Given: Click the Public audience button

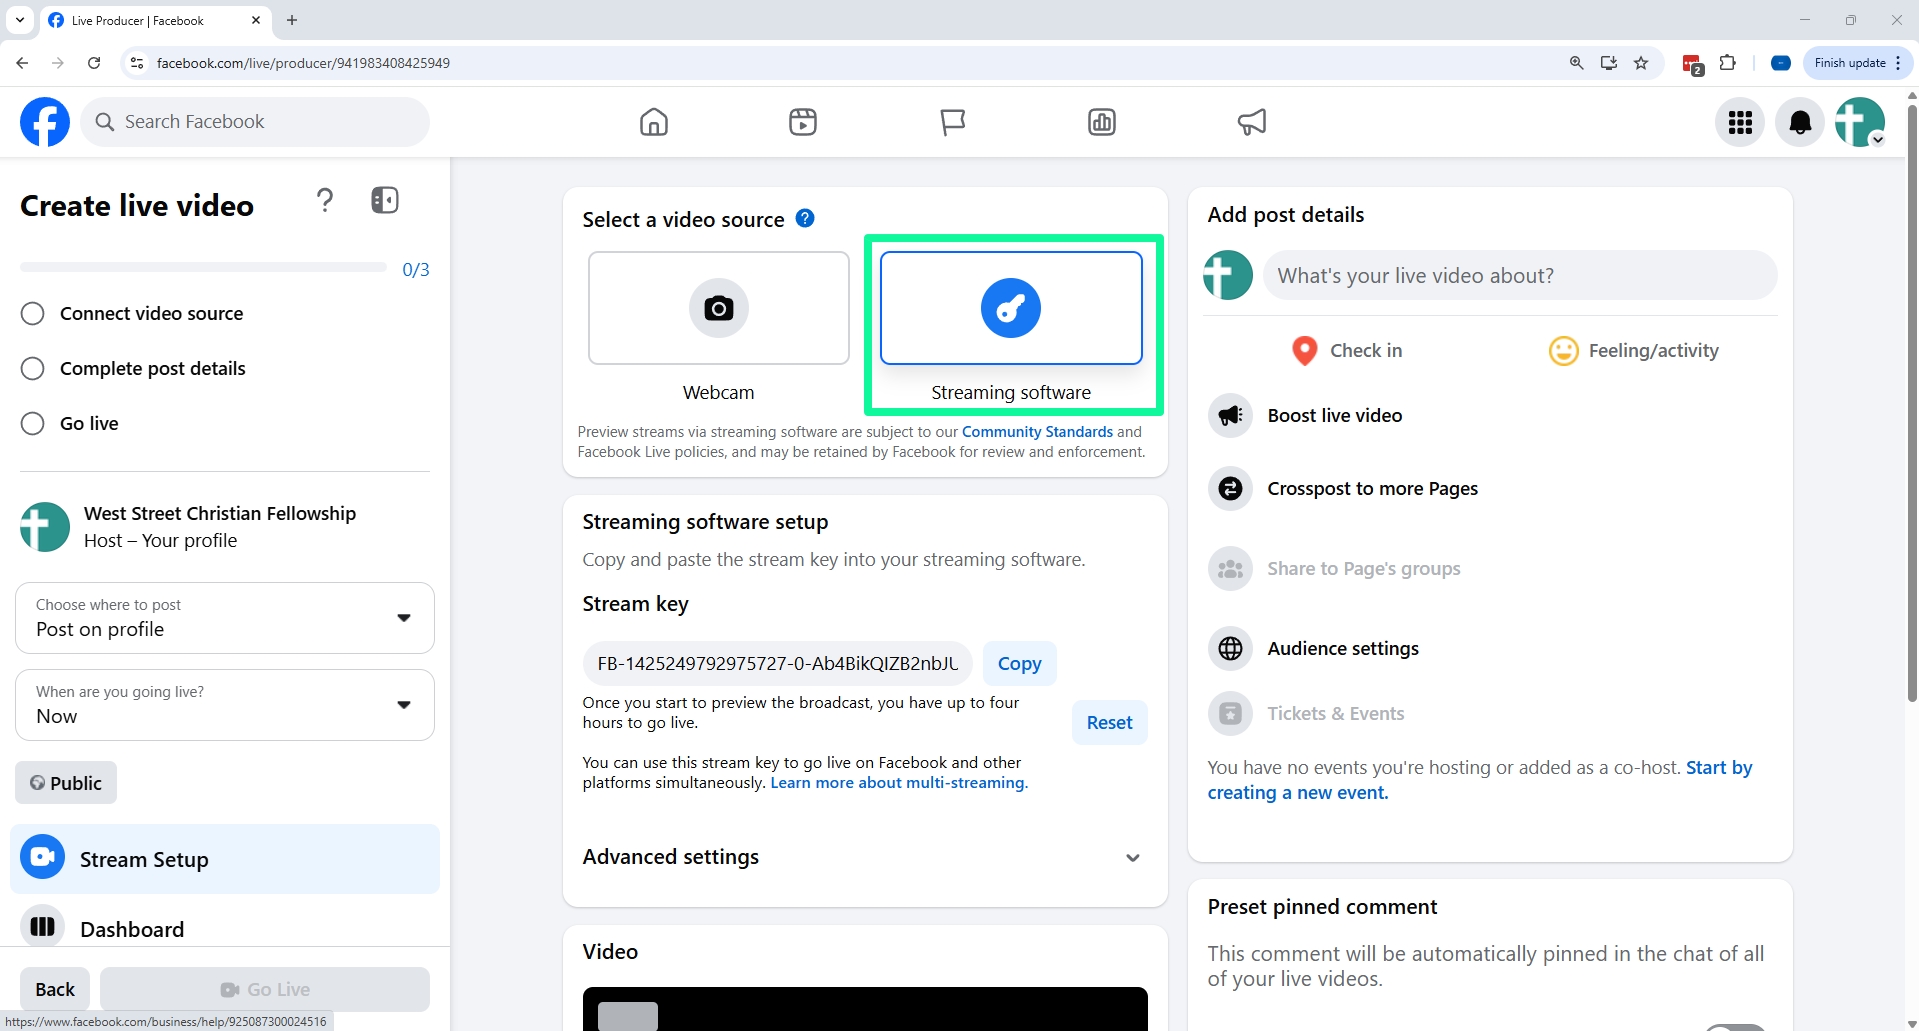Looking at the screenshot, I should 66,783.
